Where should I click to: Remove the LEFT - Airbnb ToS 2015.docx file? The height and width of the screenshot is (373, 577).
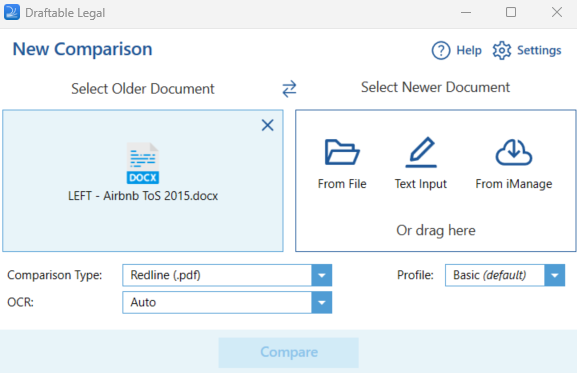[268, 125]
